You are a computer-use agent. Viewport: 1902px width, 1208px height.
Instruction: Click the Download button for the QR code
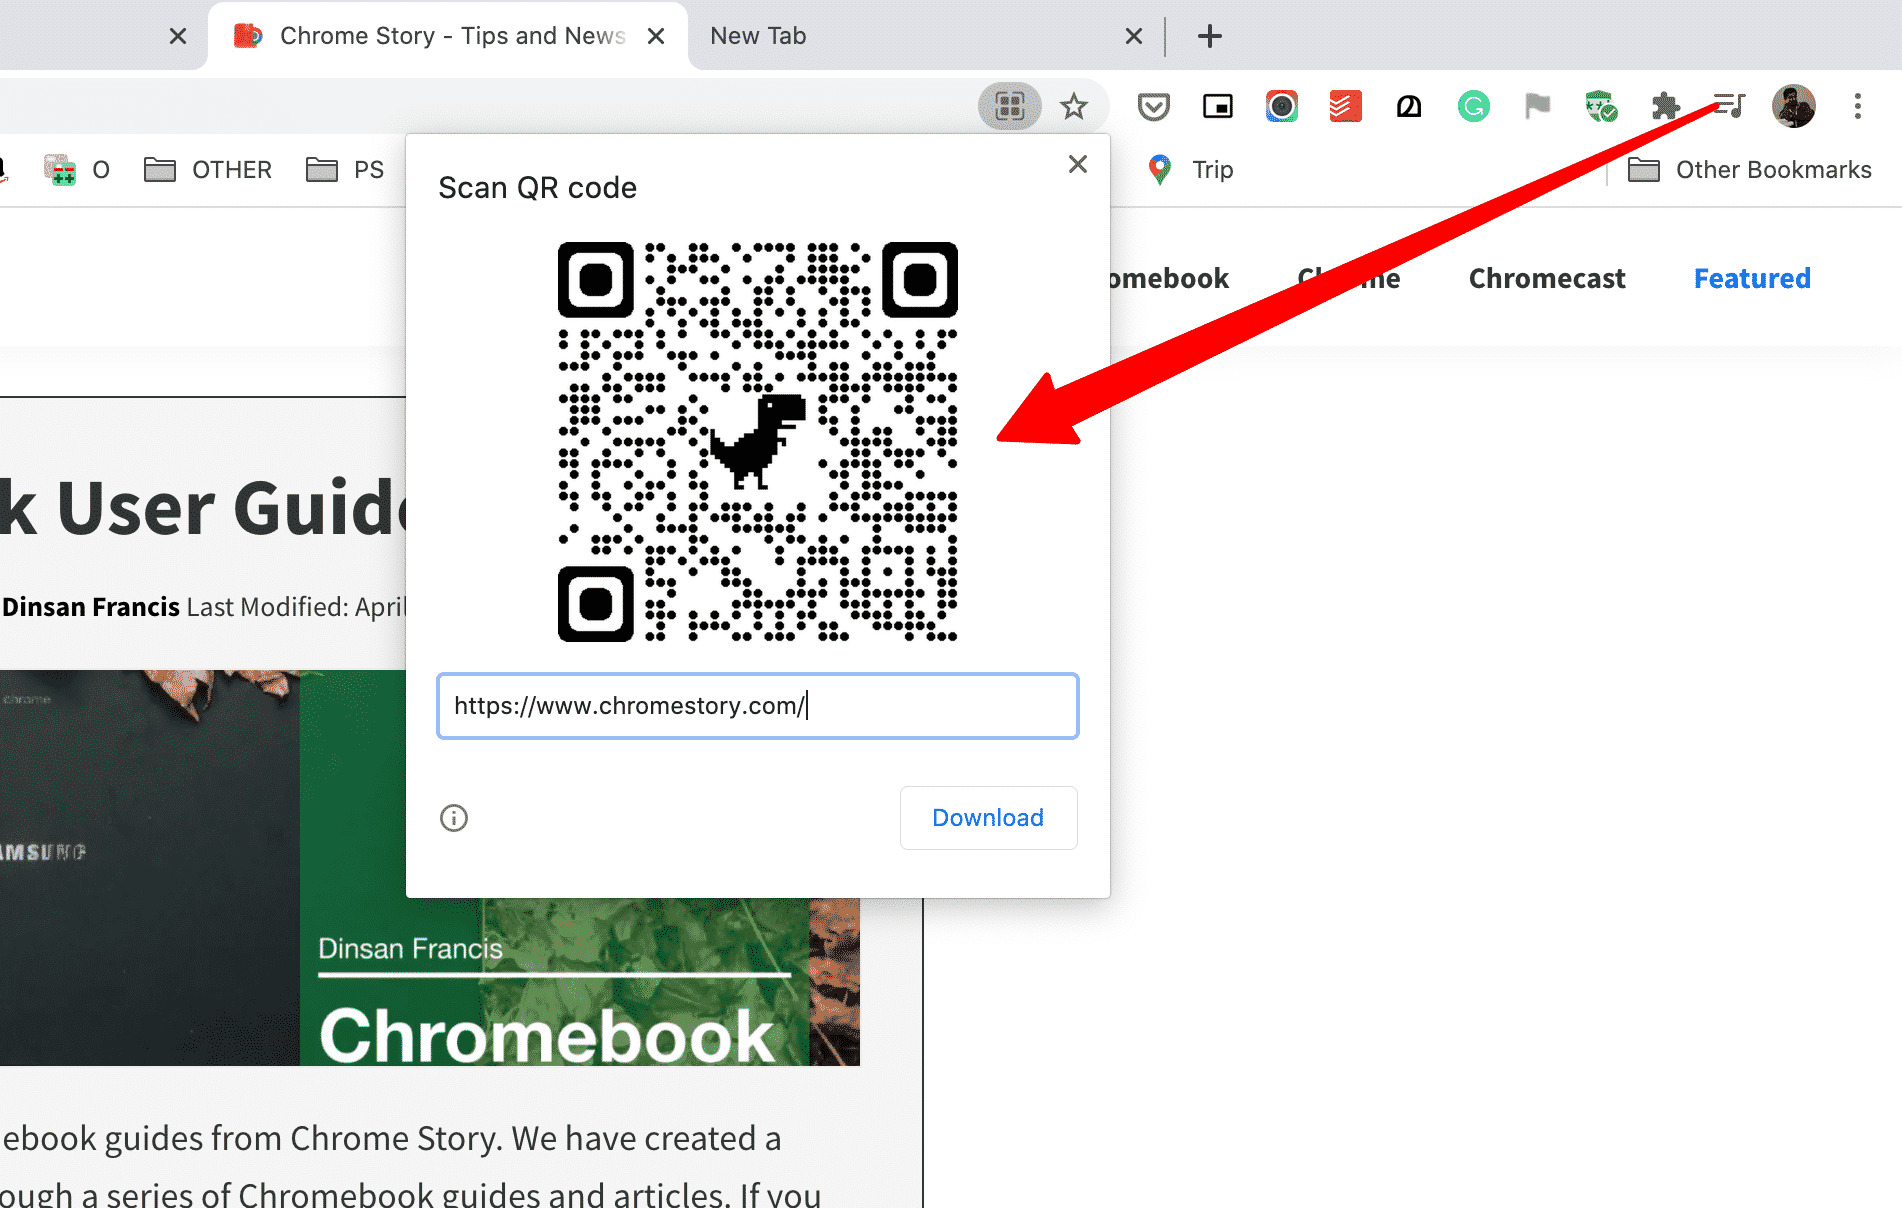988,817
